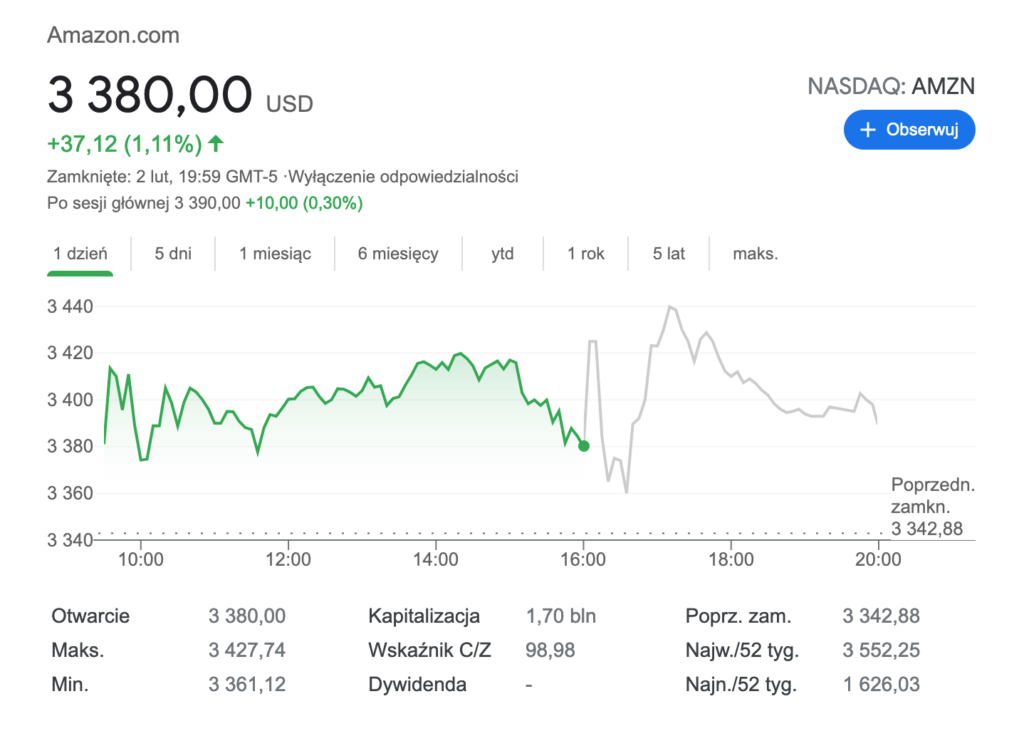Show the maks. range tab

[755, 253]
